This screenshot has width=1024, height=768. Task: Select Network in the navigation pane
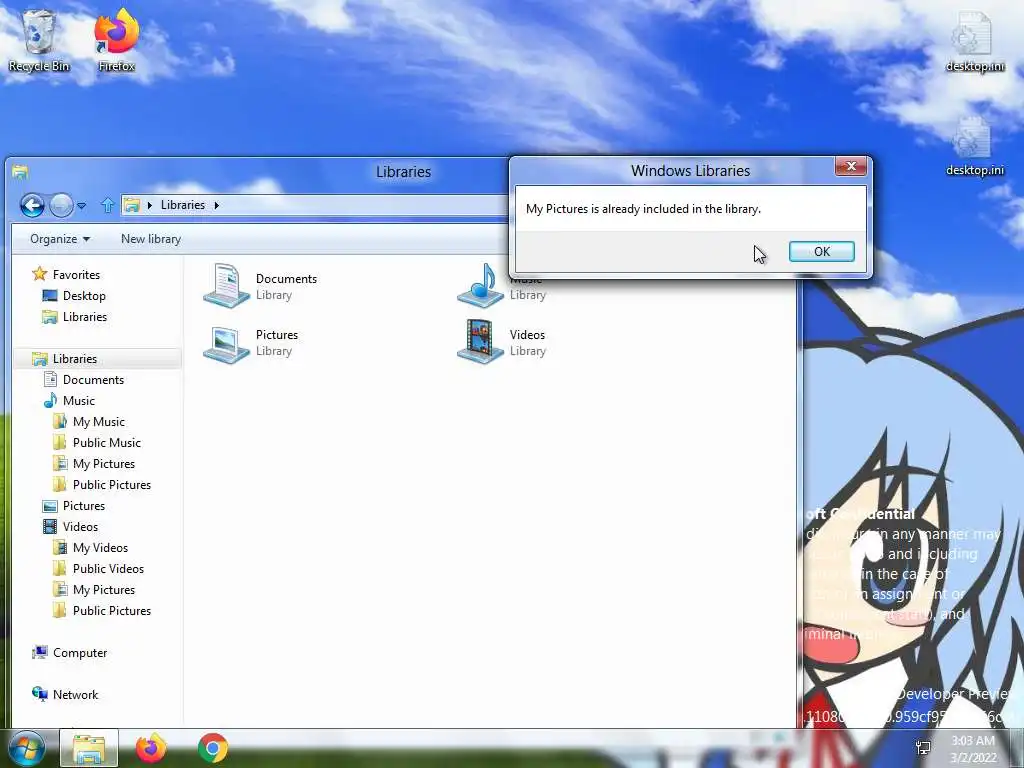pos(75,695)
